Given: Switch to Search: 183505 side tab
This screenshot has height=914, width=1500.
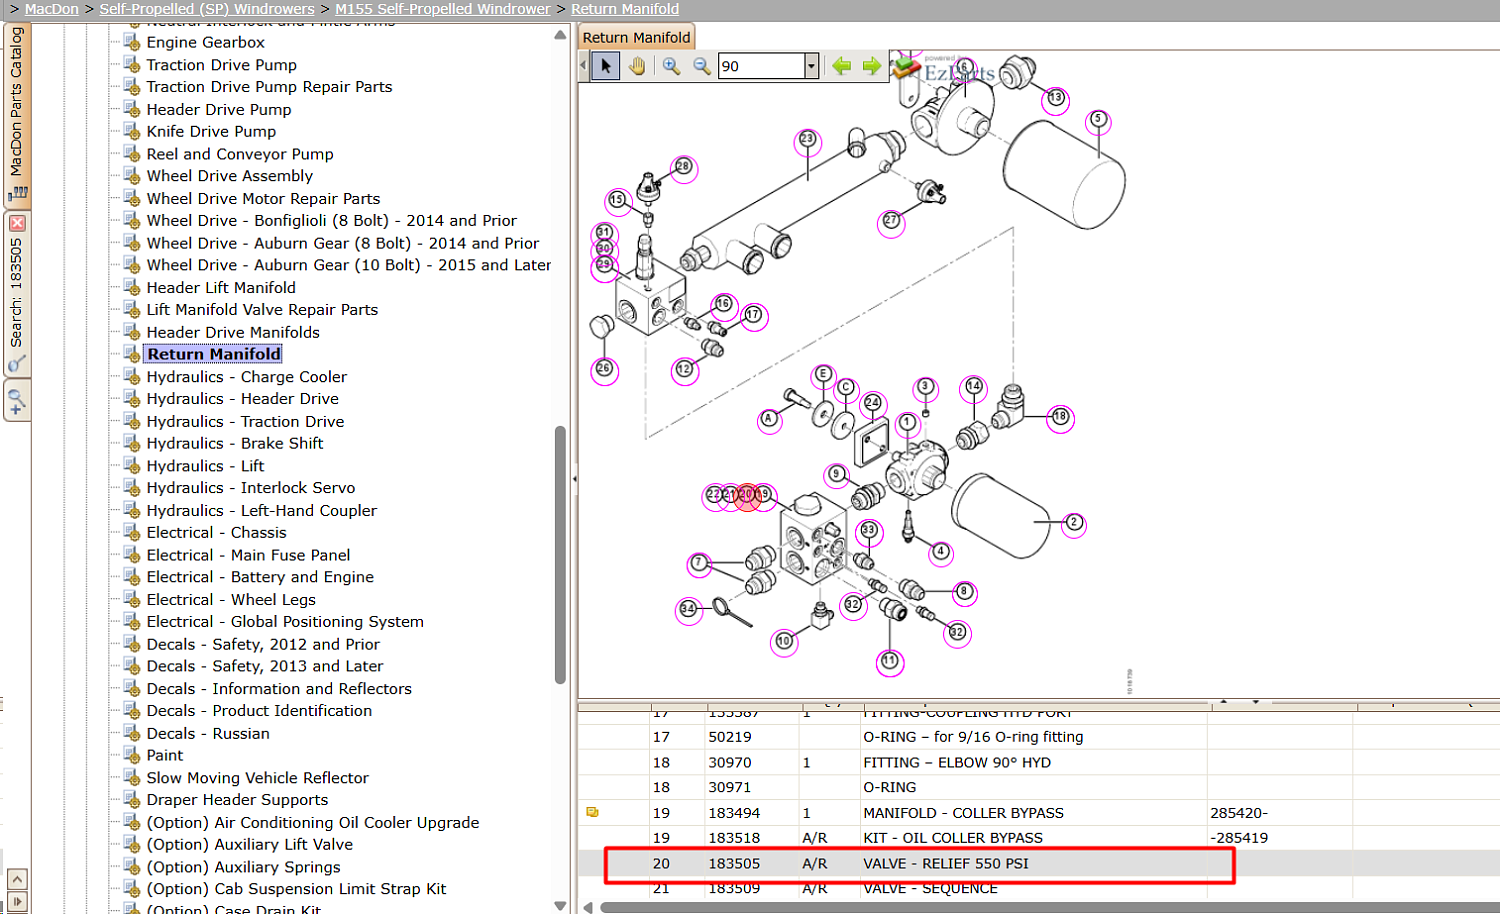Looking at the screenshot, I should 17,292.
